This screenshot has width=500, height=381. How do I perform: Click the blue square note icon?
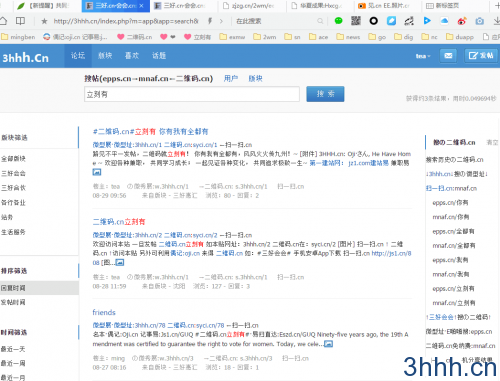click(391, 21)
